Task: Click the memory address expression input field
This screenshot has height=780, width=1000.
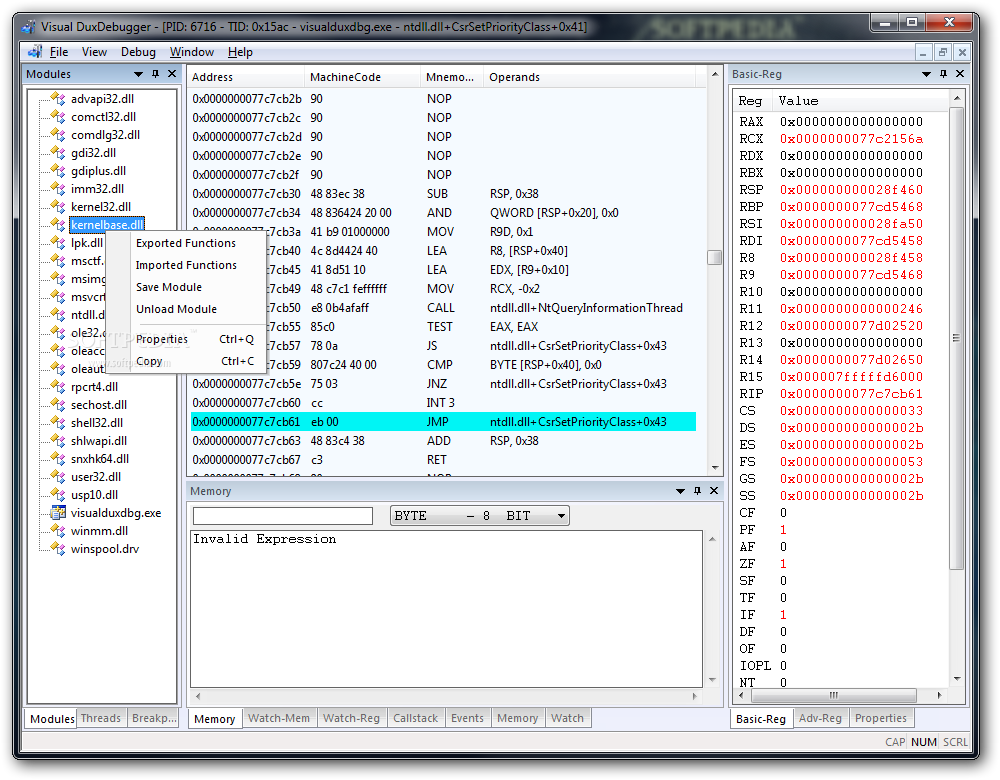Action: [x=283, y=516]
